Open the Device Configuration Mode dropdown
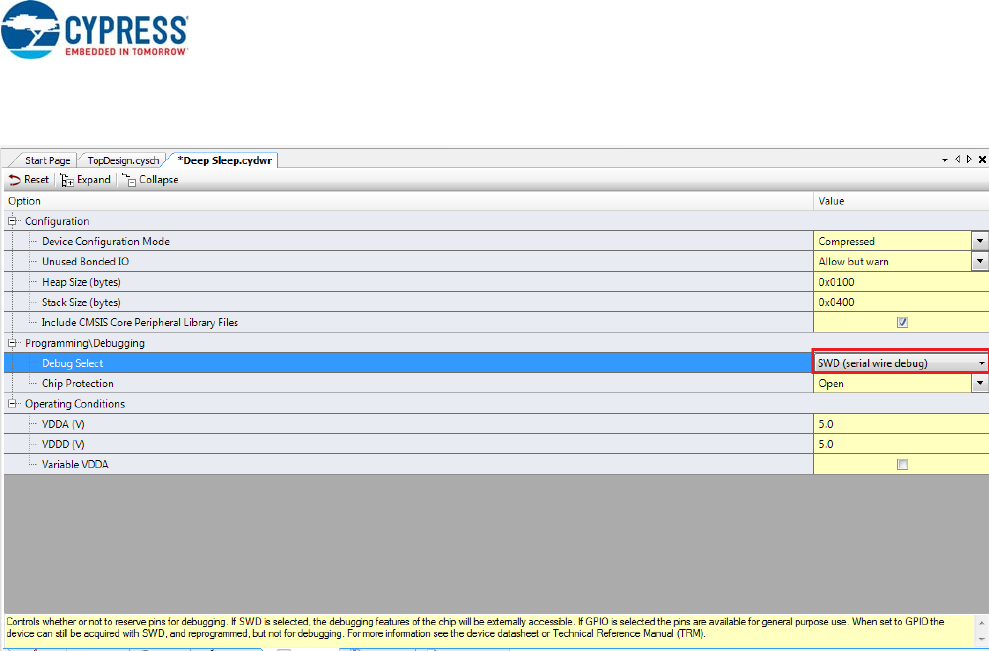Viewport: 989px width, 651px height. click(980, 241)
